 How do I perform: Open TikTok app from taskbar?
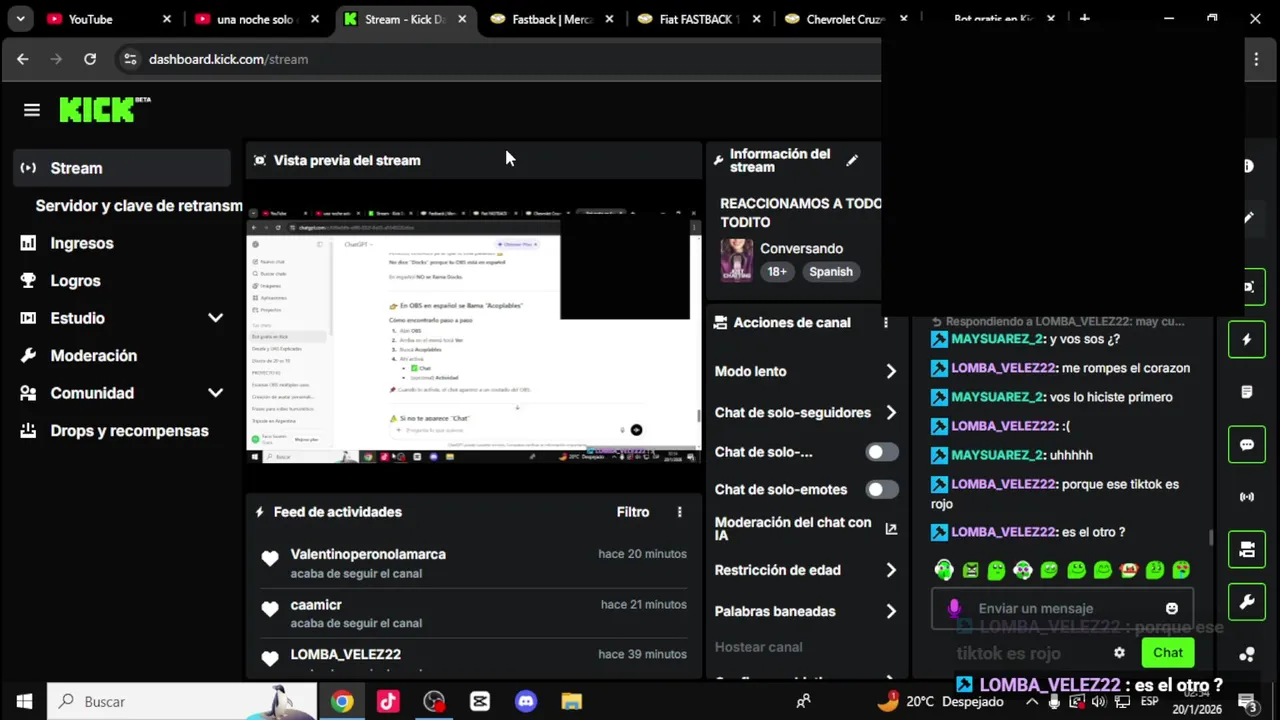pos(388,702)
